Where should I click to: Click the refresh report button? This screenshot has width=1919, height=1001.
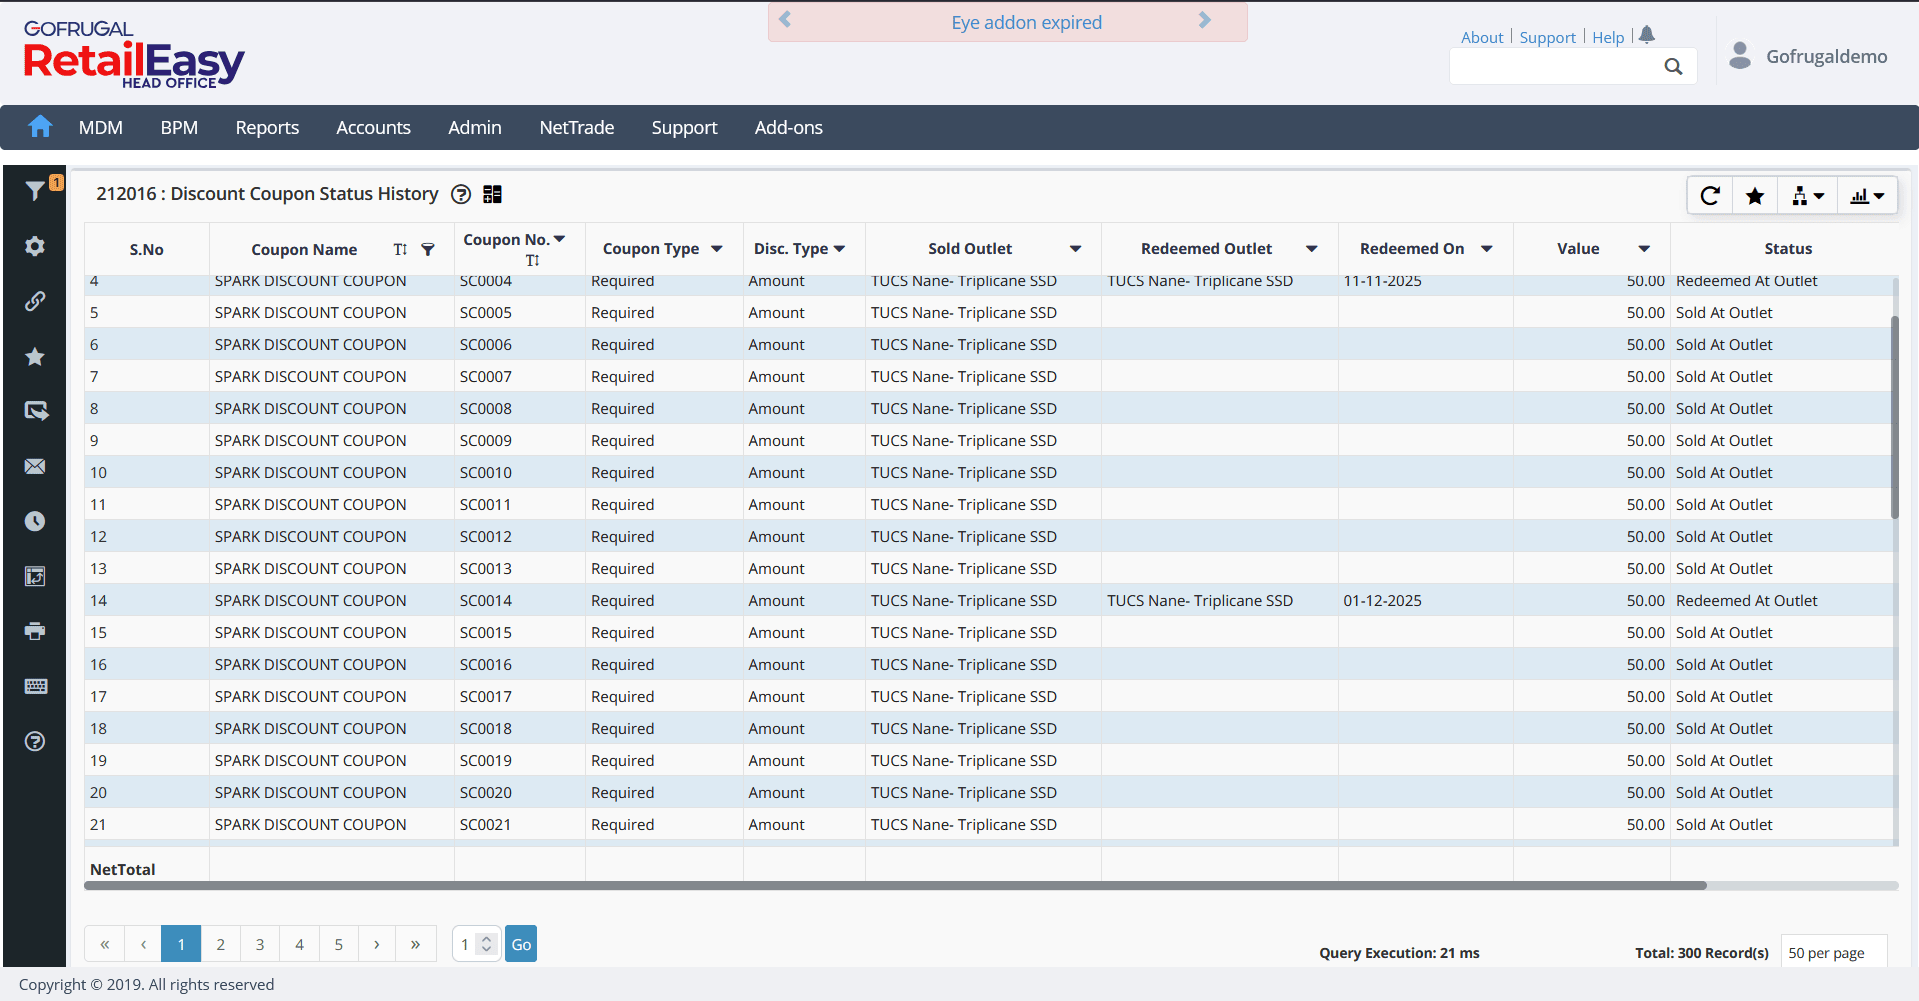coord(1710,196)
